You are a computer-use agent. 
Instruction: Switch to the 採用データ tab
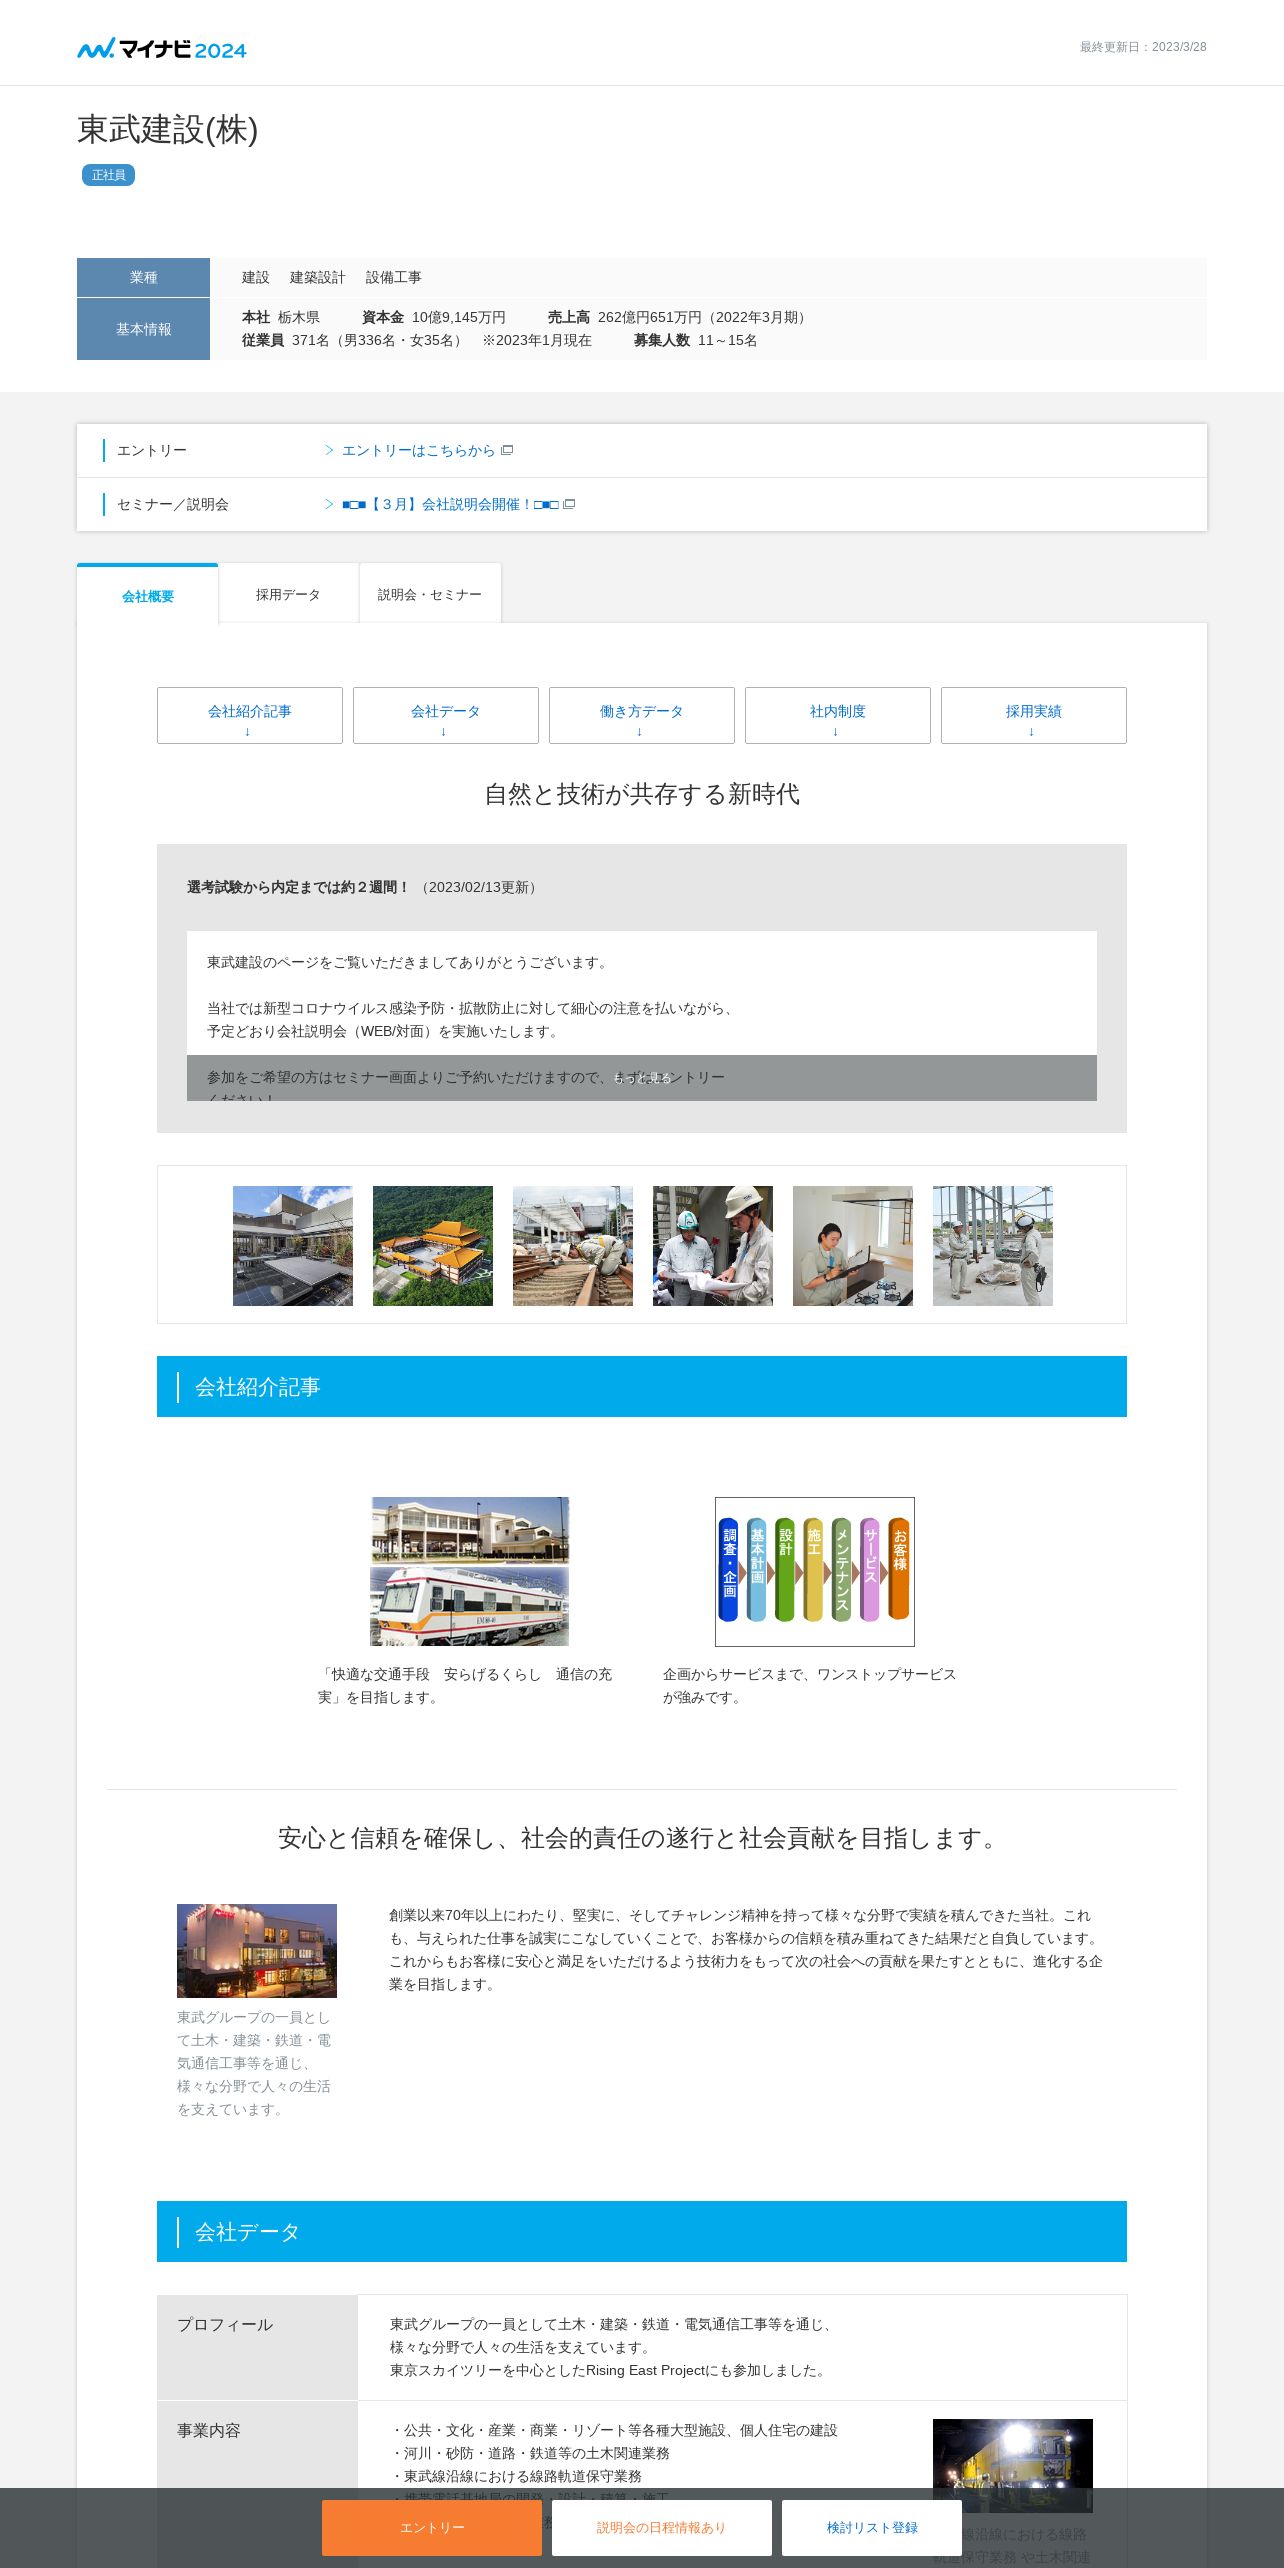tap(288, 595)
